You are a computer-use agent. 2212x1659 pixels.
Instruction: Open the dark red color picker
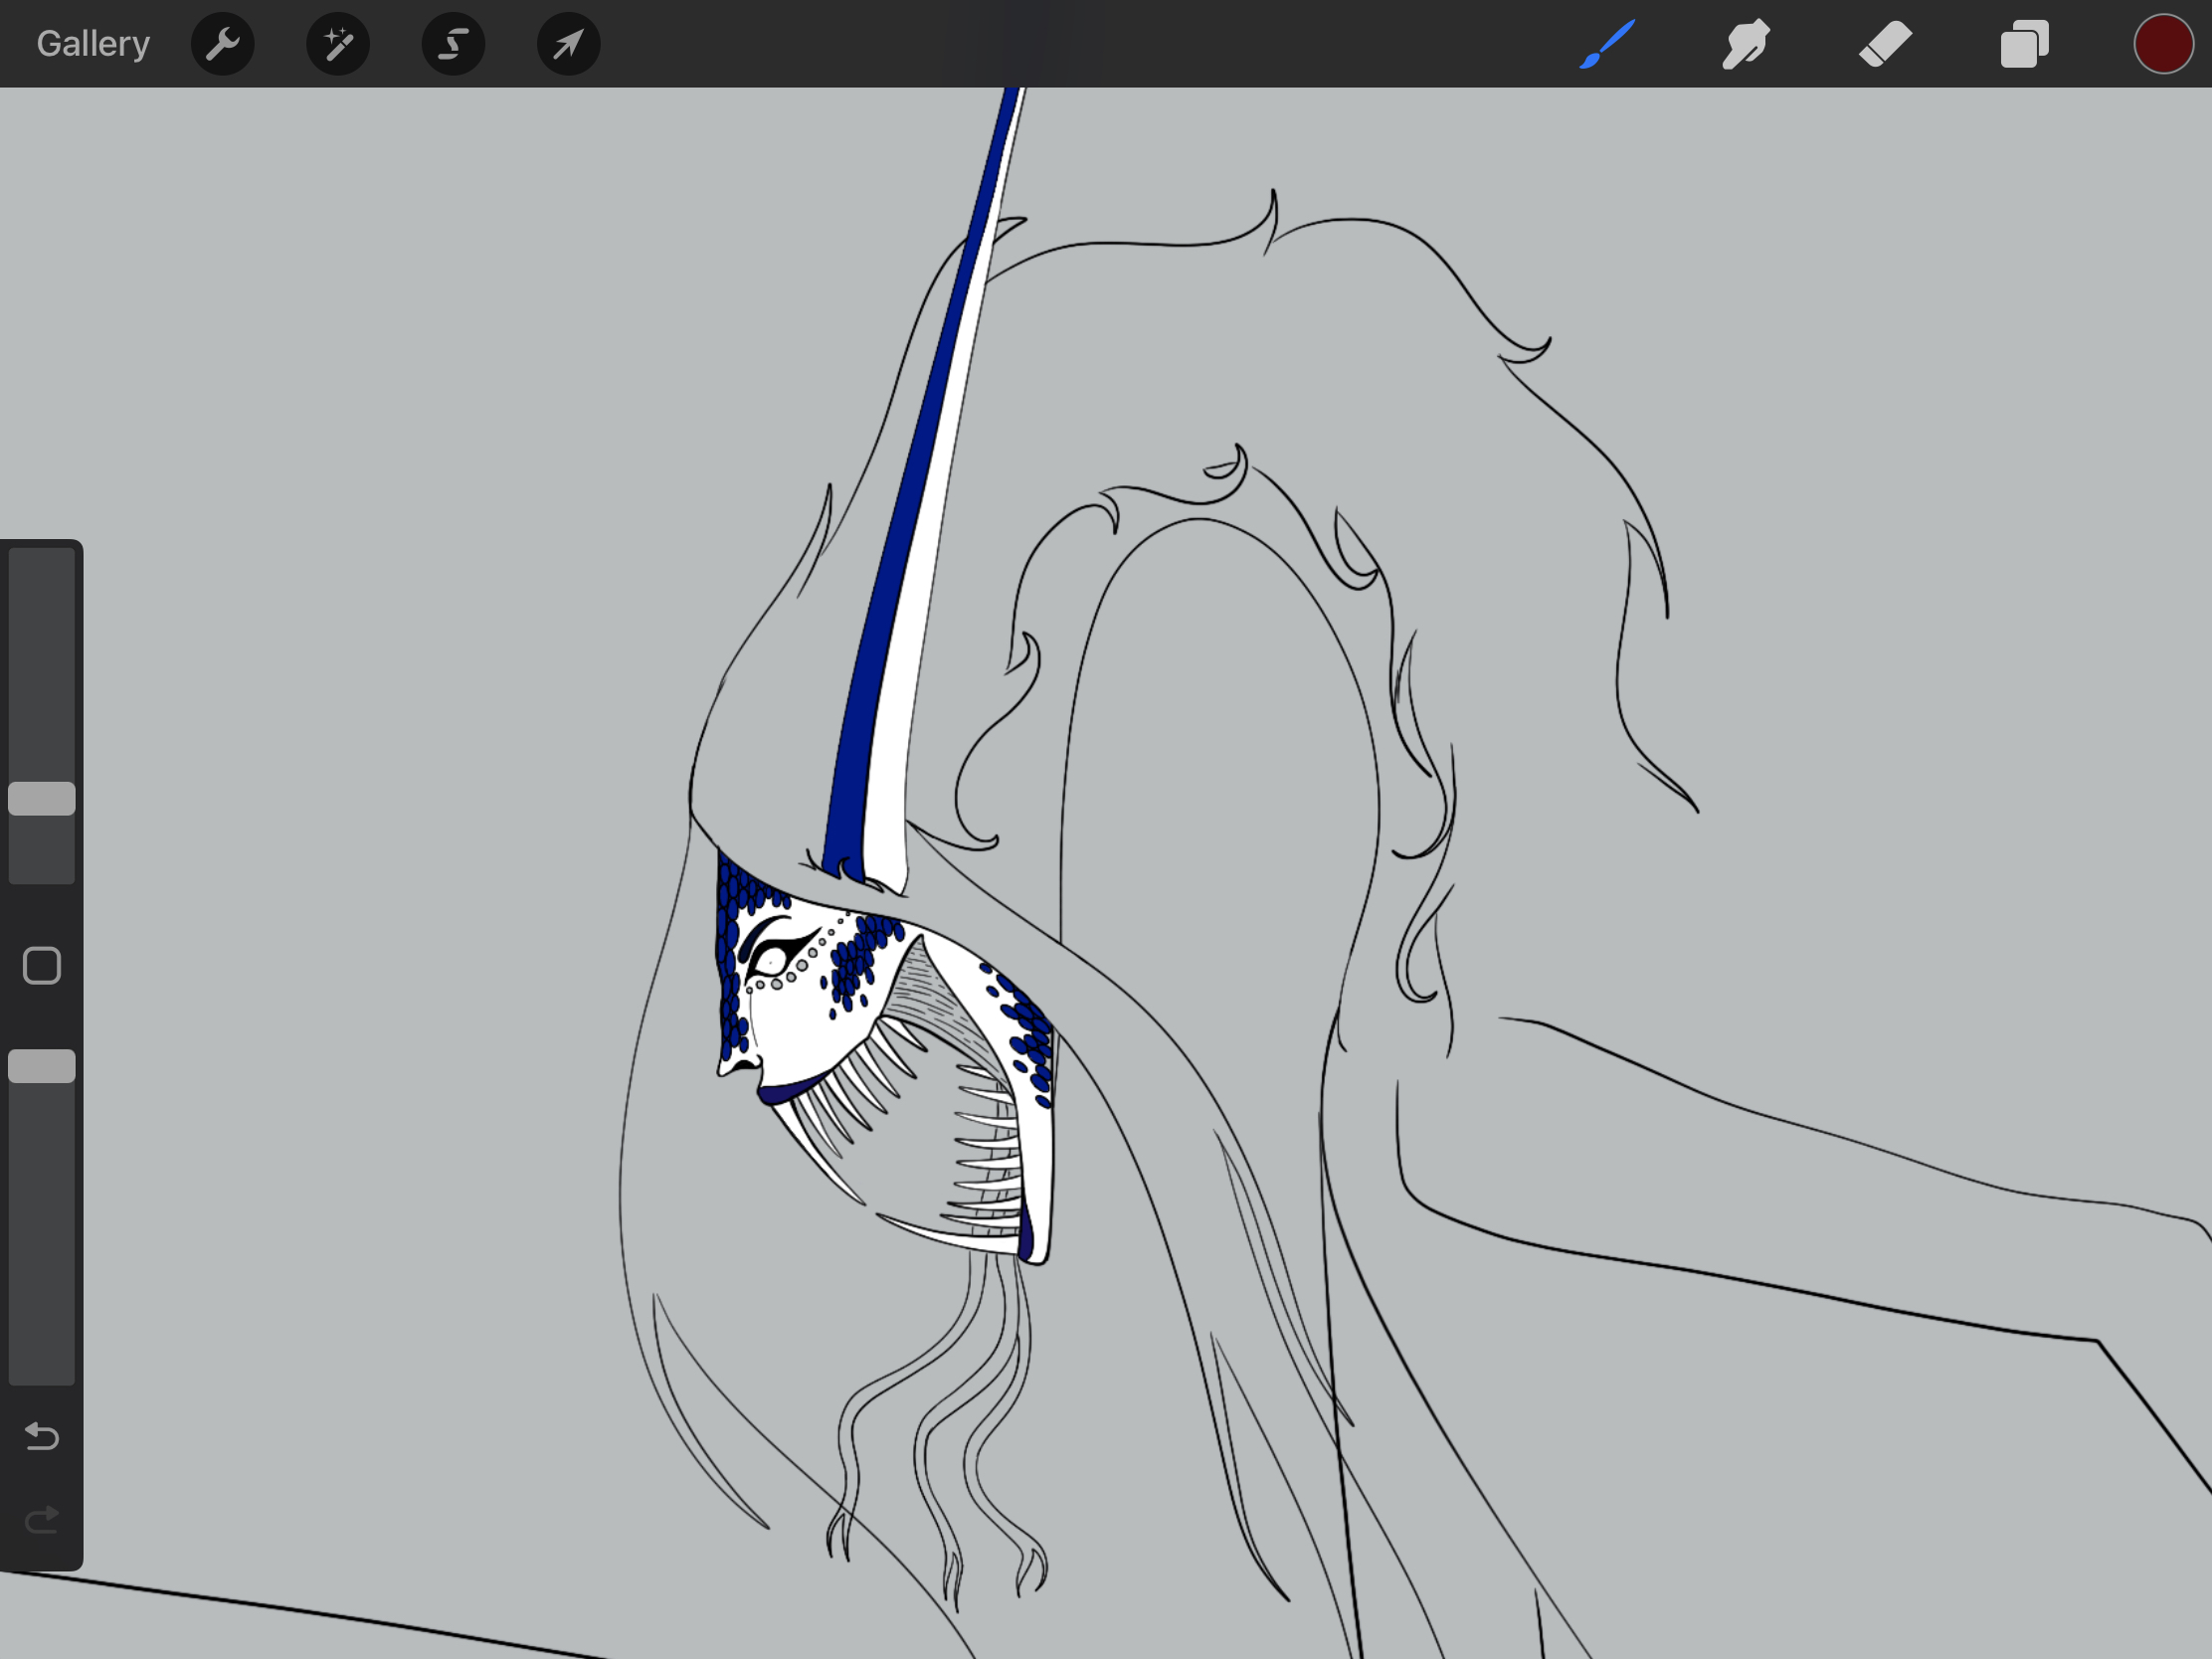click(2163, 44)
